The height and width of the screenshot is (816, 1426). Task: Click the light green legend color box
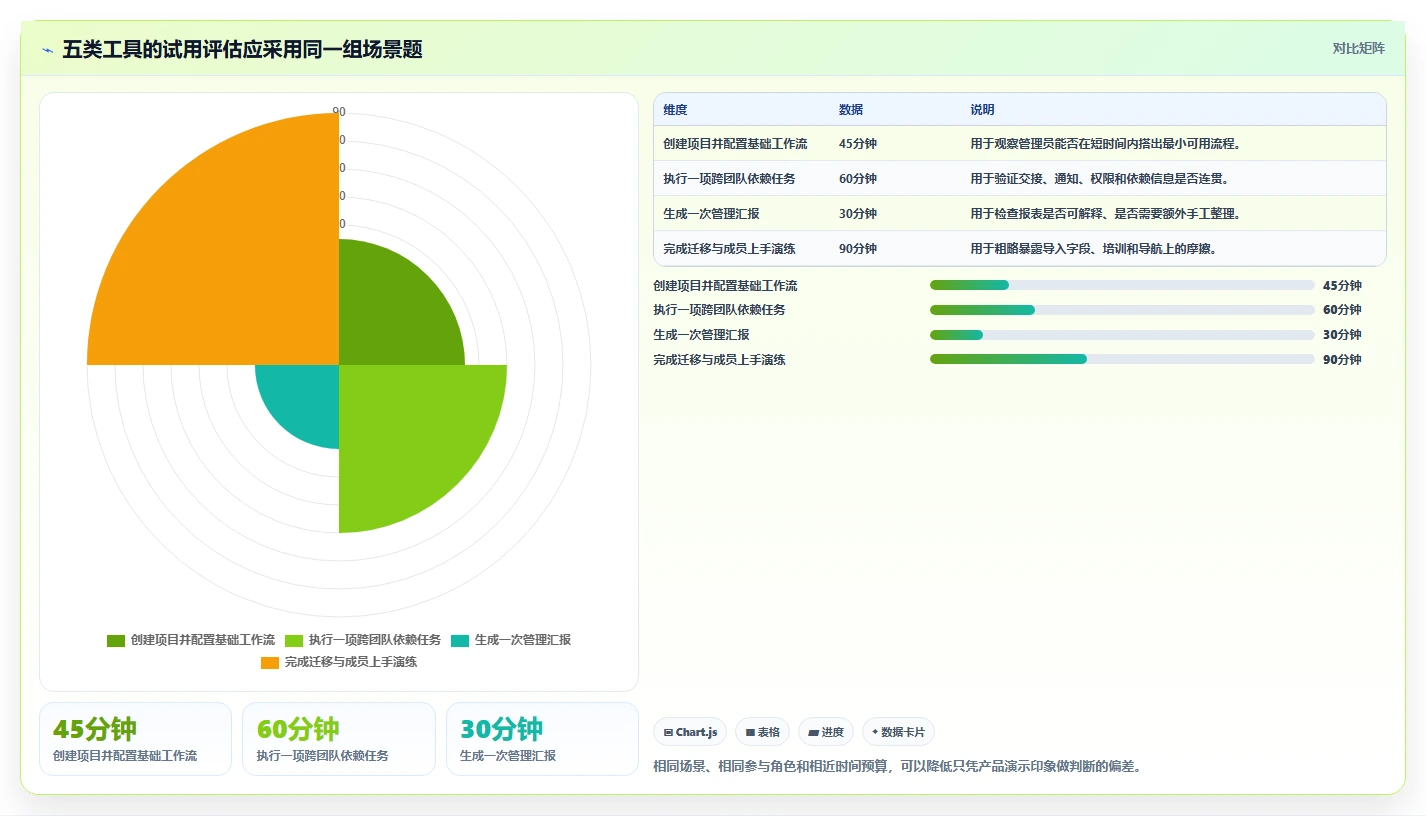pyautogui.click(x=294, y=640)
